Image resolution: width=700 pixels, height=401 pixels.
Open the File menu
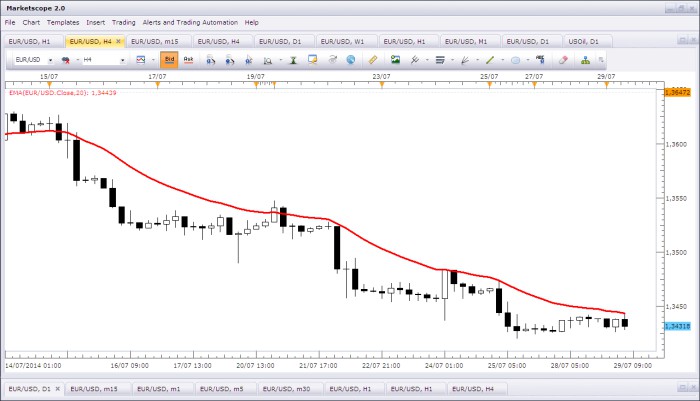click(10, 22)
